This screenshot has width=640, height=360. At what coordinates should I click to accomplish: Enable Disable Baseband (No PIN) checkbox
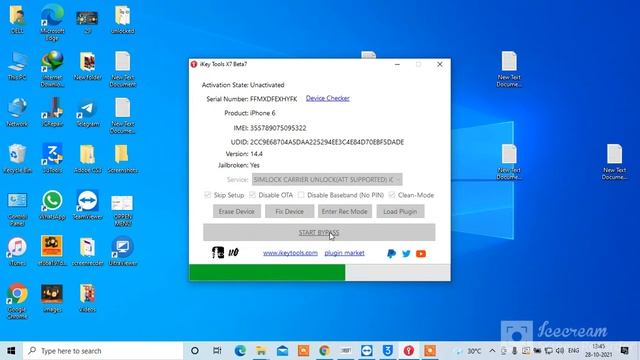301,195
